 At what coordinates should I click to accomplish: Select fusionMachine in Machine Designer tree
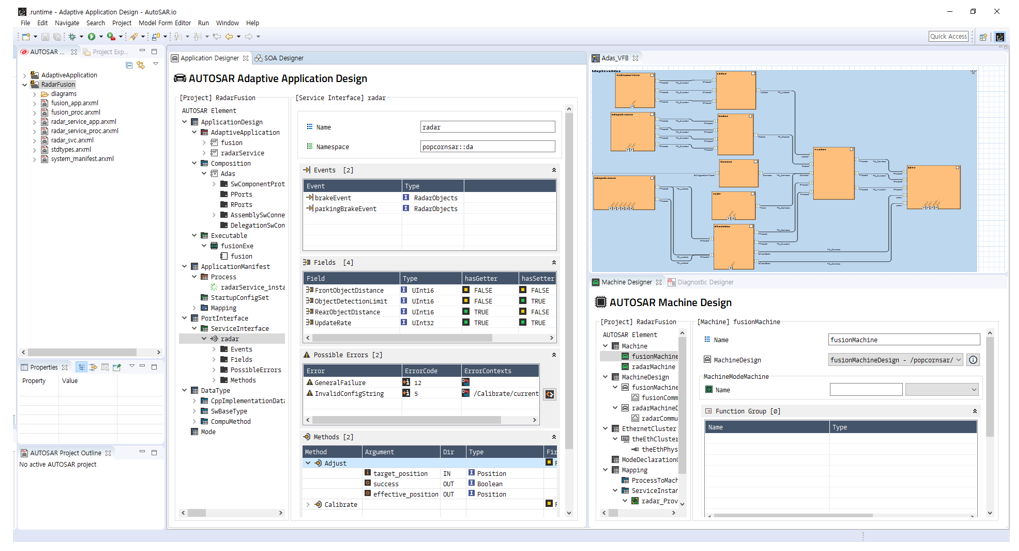654,356
